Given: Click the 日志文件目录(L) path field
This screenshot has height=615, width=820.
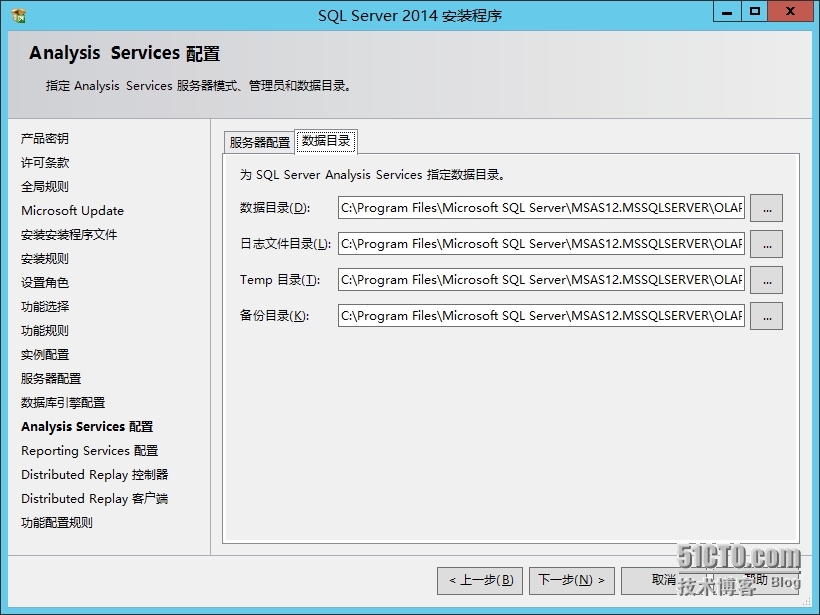Looking at the screenshot, I should tap(541, 244).
